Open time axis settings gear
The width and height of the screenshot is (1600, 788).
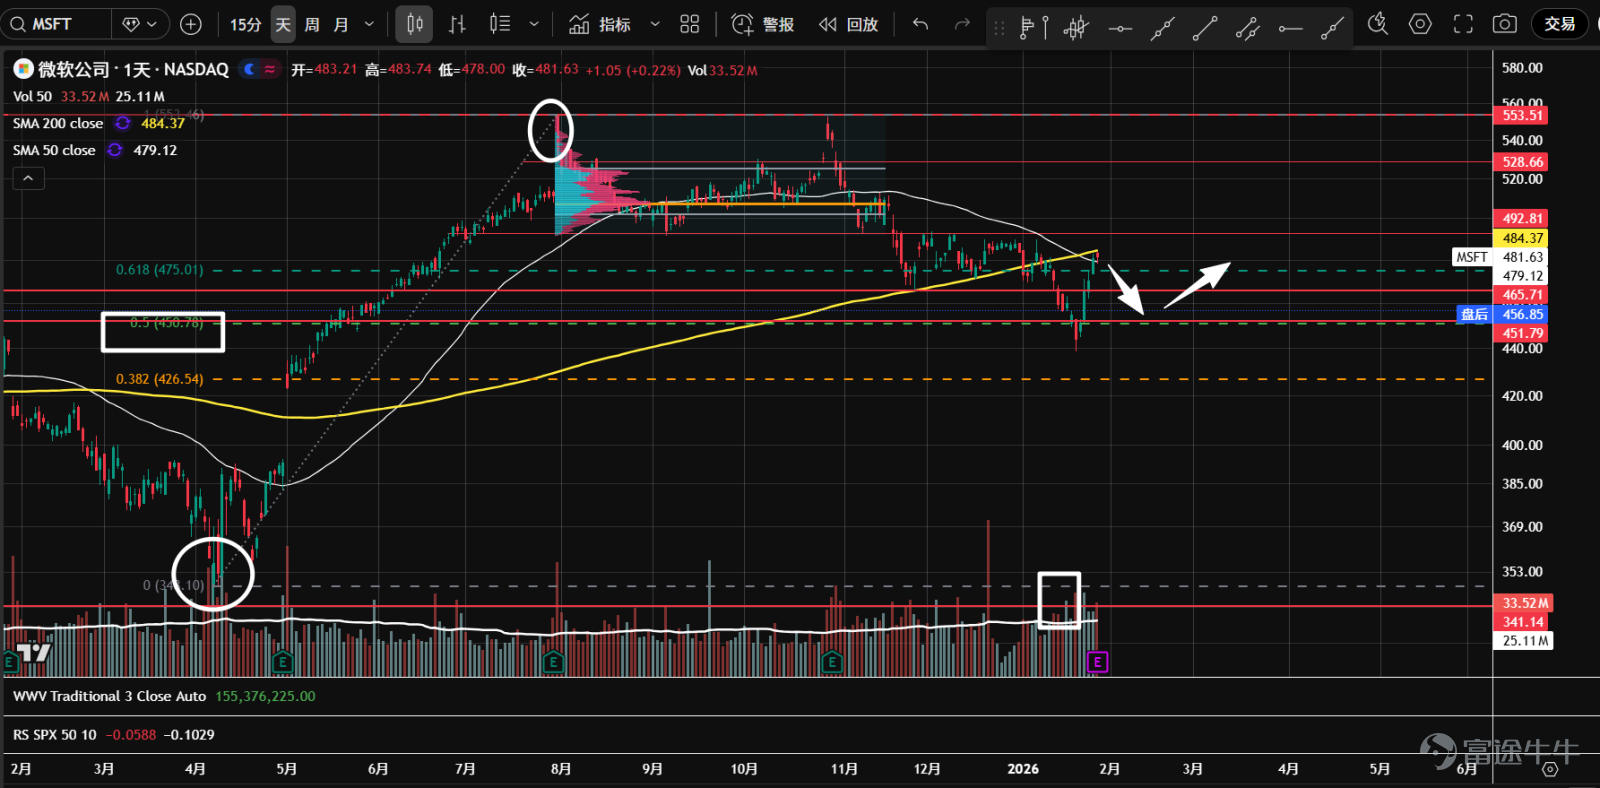tap(1550, 769)
